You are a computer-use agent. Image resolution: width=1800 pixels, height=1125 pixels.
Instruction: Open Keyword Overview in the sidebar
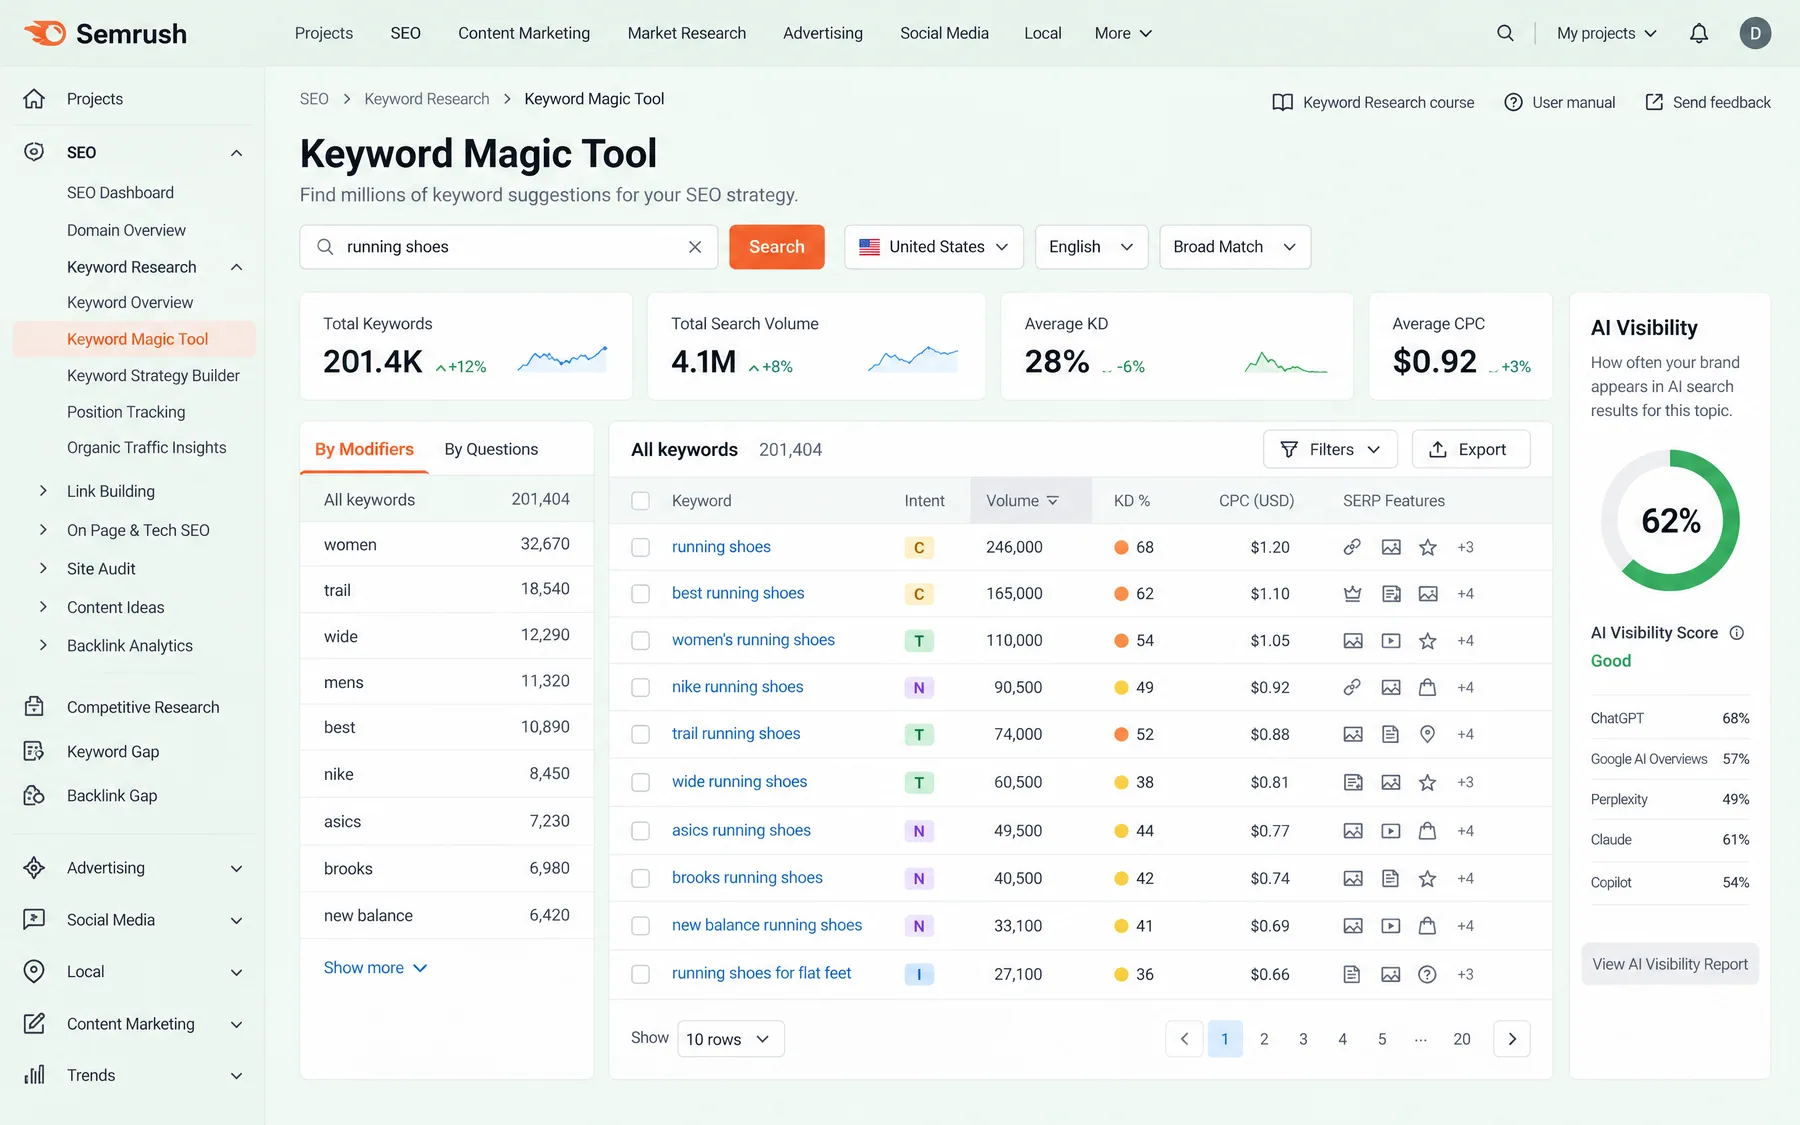[x=130, y=302]
